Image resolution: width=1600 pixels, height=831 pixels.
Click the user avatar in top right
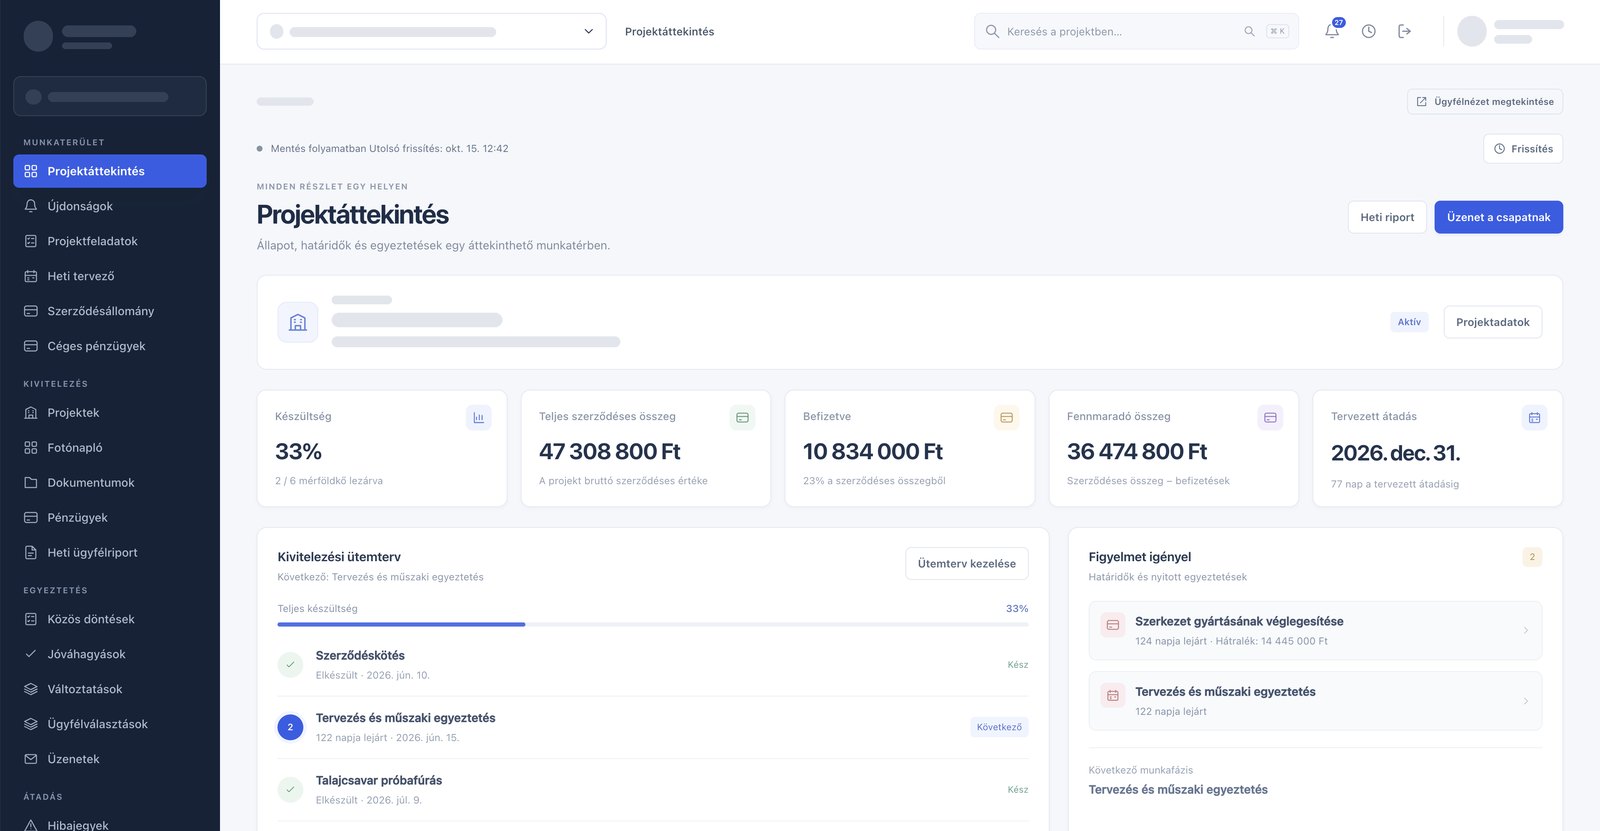pos(1472,31)
